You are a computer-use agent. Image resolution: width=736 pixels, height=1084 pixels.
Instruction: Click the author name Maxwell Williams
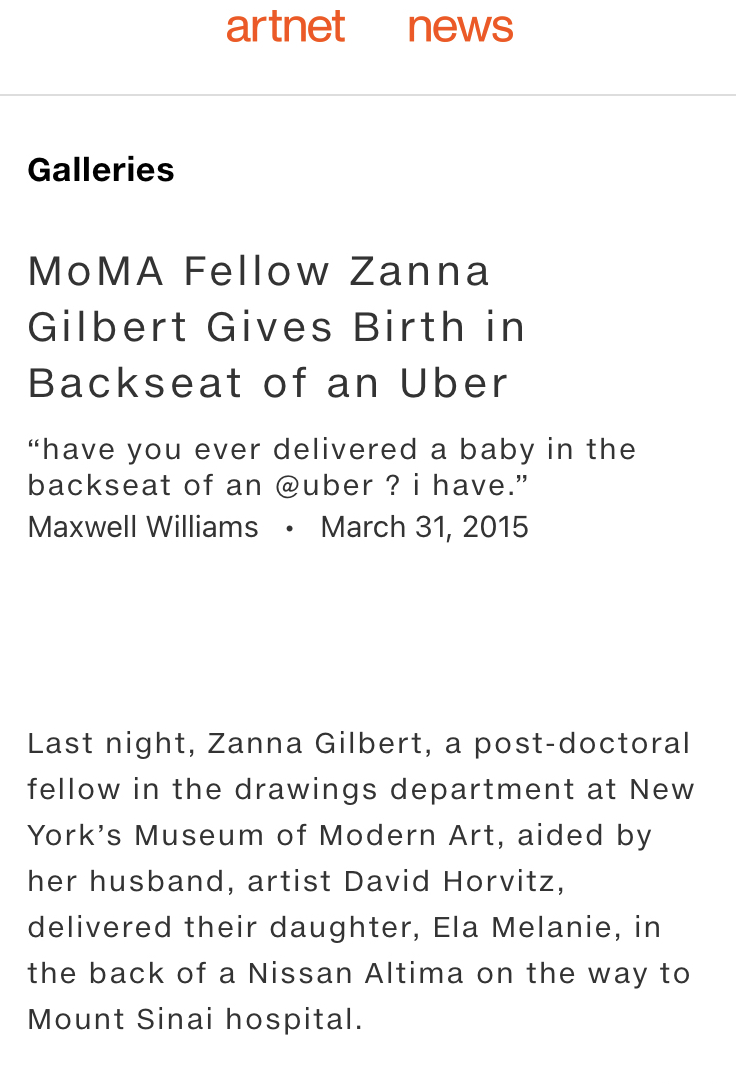(x=143, y=527)
